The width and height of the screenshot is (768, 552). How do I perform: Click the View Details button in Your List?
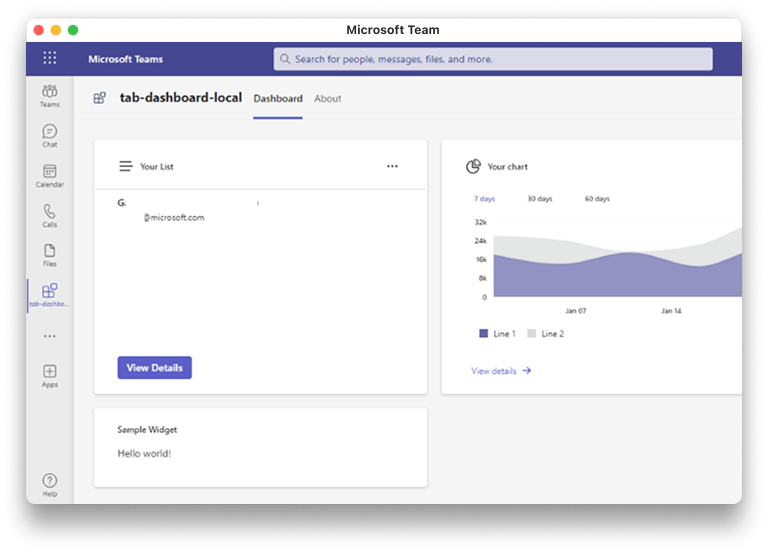[154, 367]
